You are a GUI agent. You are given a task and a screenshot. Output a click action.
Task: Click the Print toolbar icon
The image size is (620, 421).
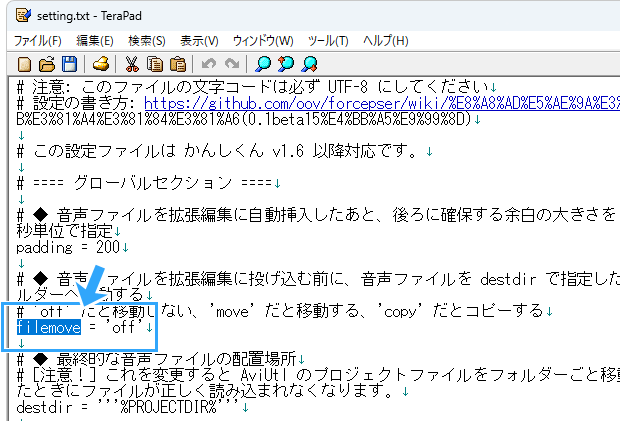click(x=101, y=64)
